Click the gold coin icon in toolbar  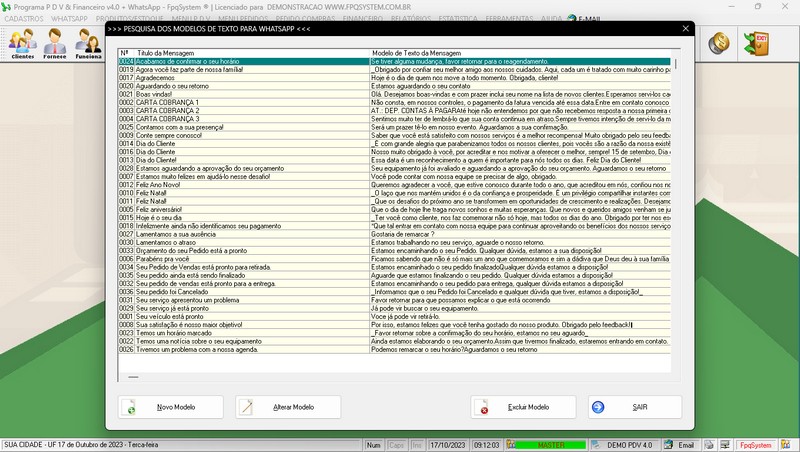point(718,43)
